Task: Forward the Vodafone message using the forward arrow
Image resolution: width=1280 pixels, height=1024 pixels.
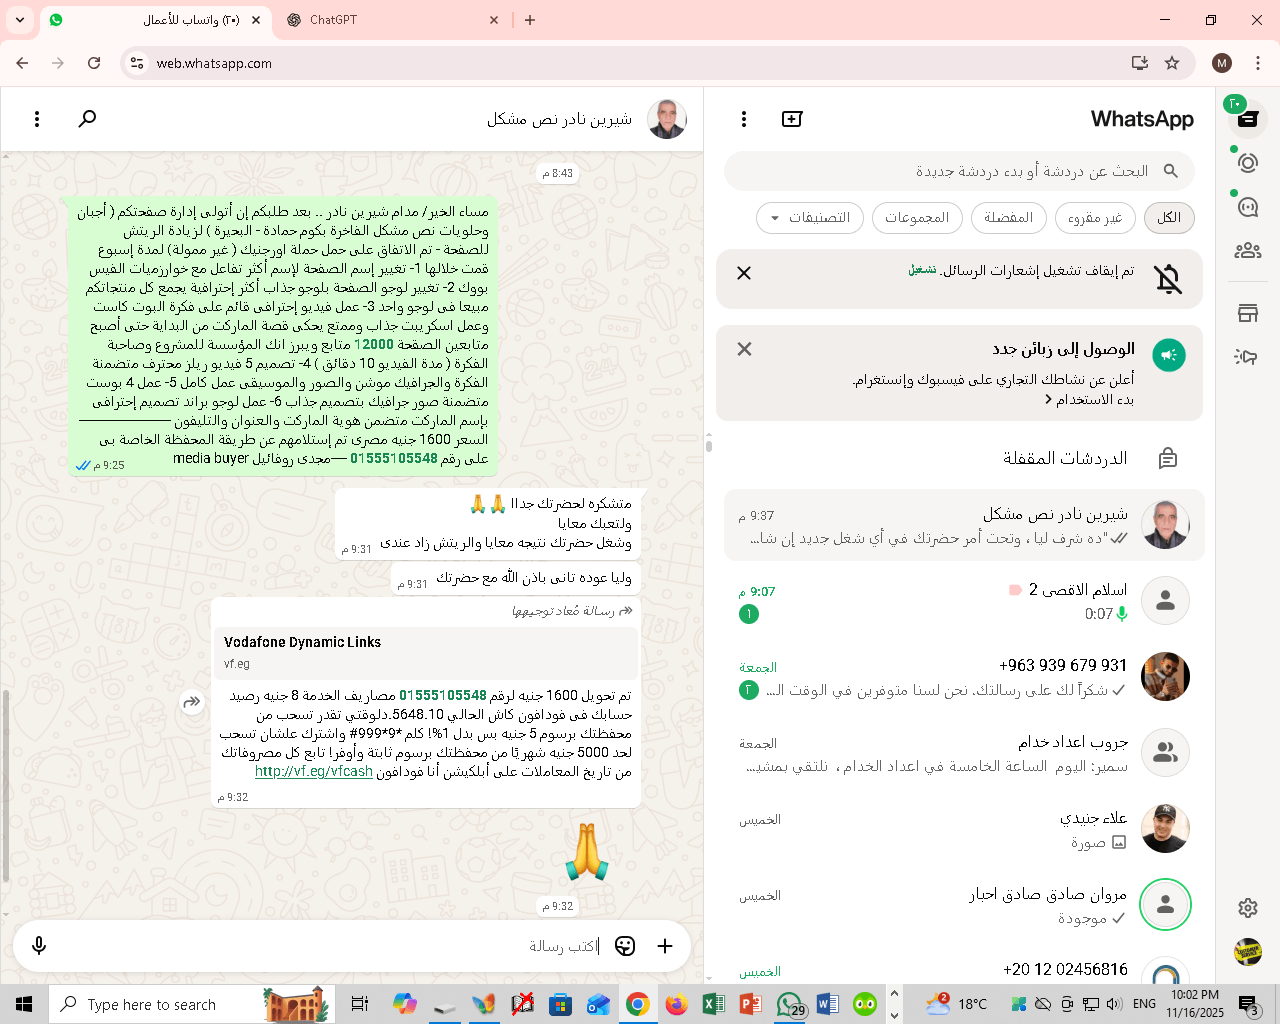Action: click(192, 703)
